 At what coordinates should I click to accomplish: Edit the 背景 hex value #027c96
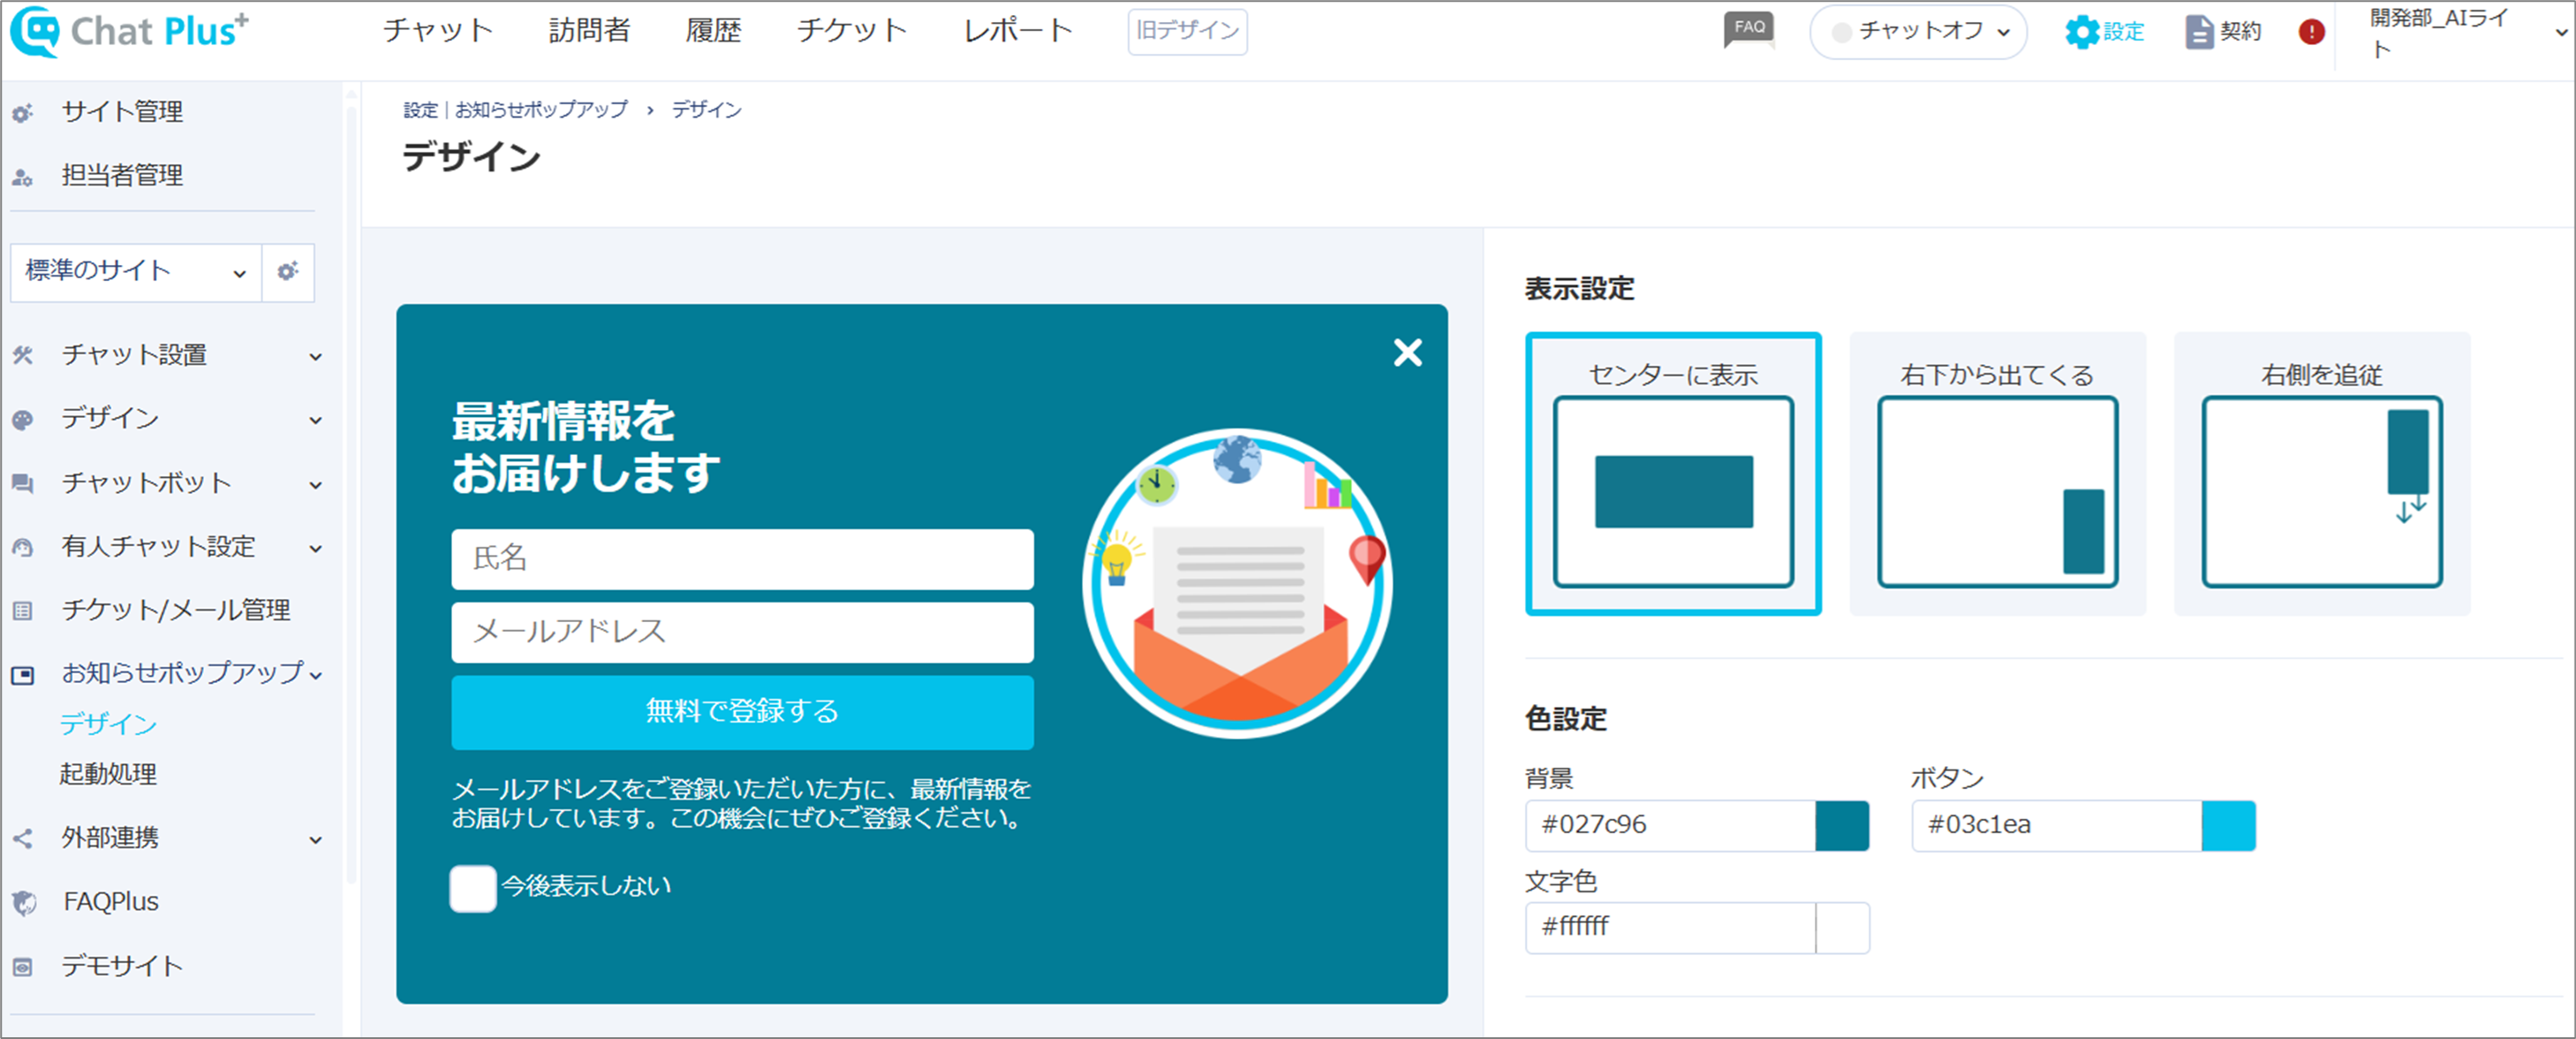pos(1670,826)
